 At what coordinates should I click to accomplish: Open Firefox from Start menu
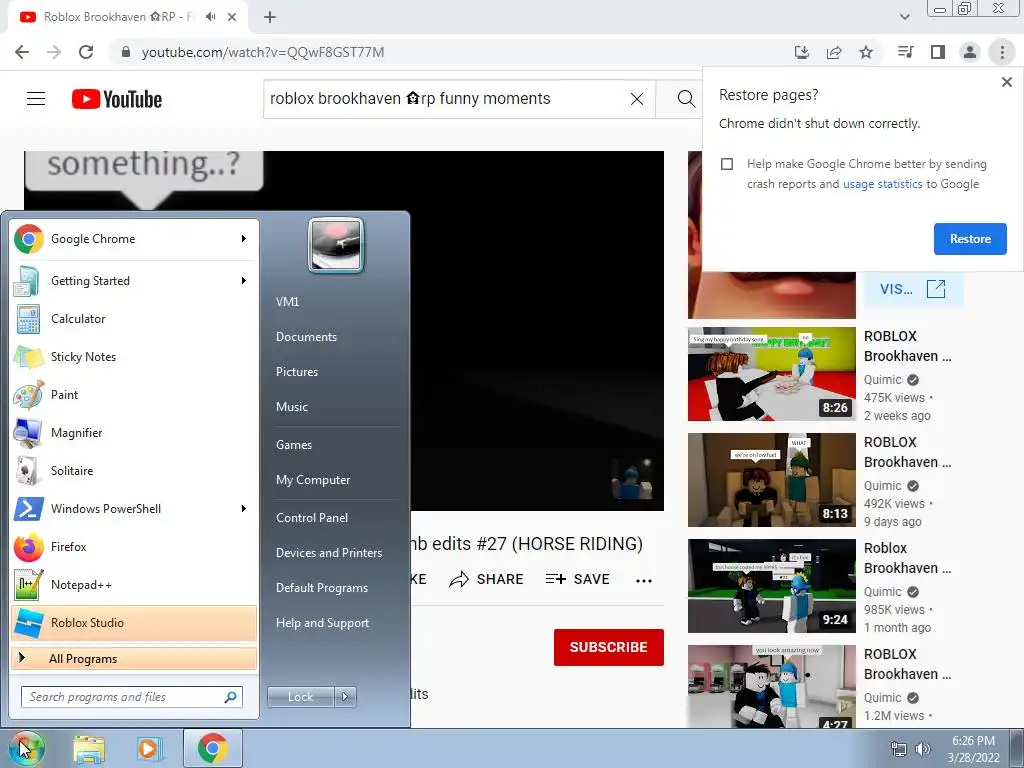(x=134, y=547)
